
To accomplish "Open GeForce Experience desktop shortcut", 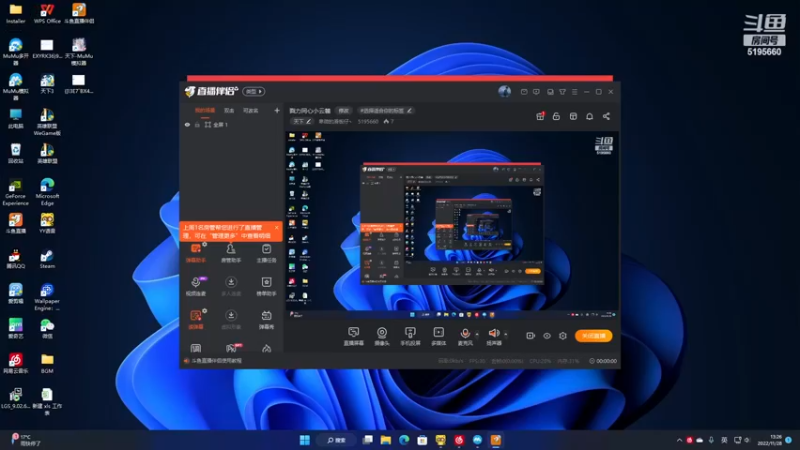I will pos(15,192).
